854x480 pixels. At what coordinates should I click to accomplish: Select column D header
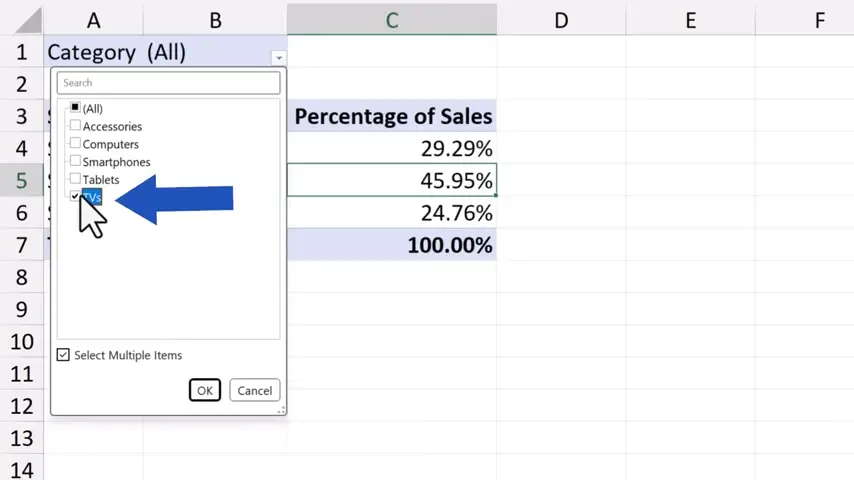coord(561,20)
